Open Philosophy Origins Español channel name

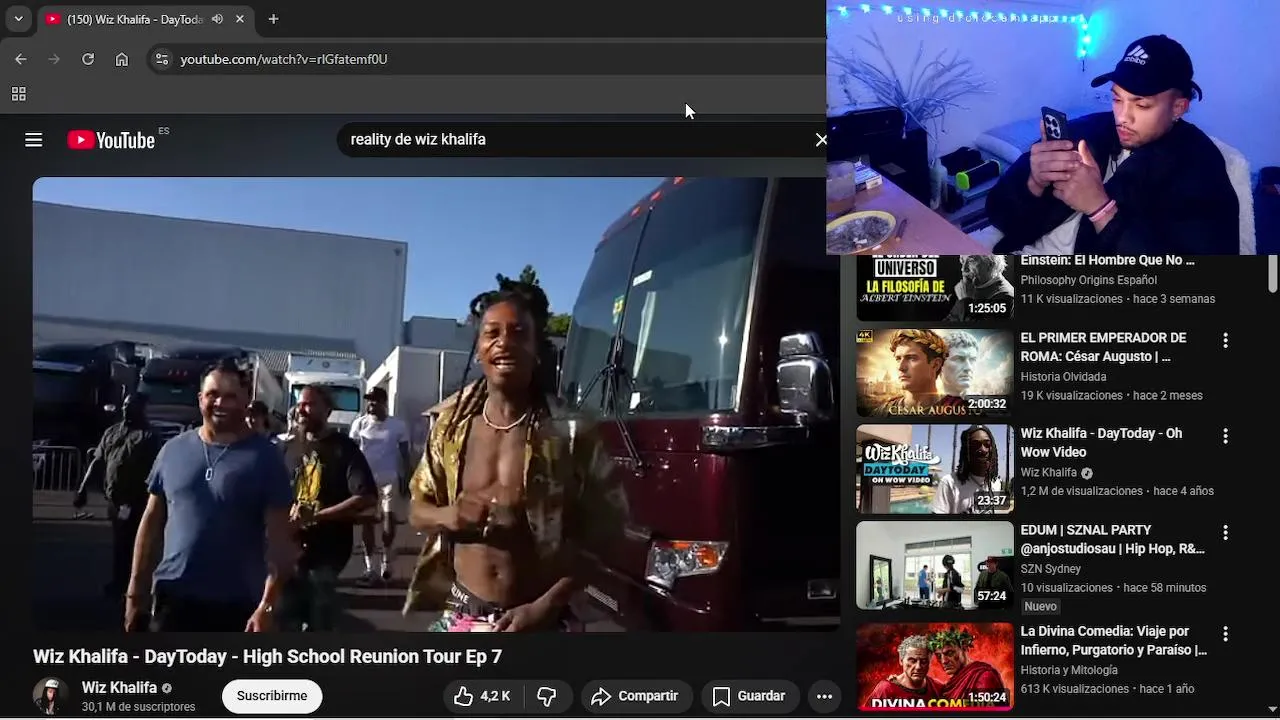point(1088,280)
